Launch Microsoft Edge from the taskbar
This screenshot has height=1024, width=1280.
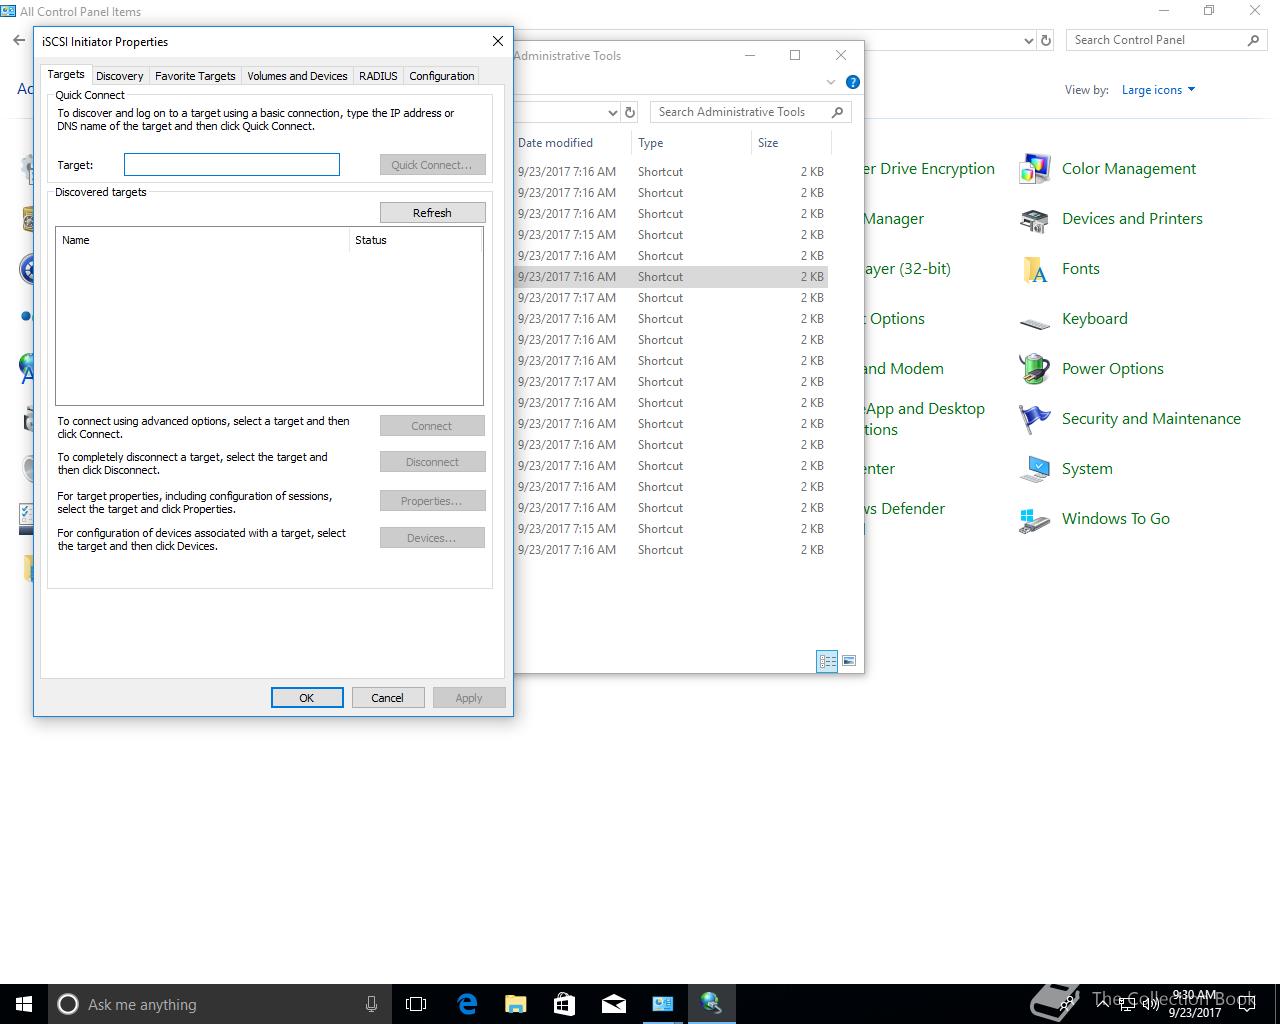click(x=467, y=1004)
